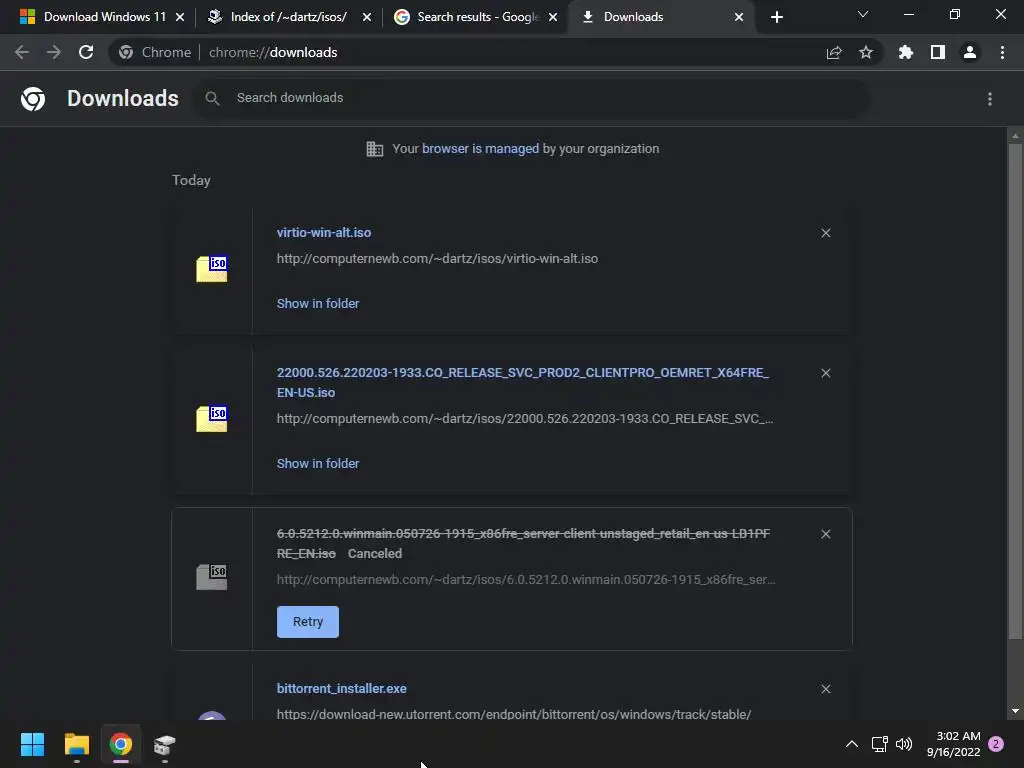
Task: Click the Chrome logo beside Downloads title
Action: tap(33, 99)
